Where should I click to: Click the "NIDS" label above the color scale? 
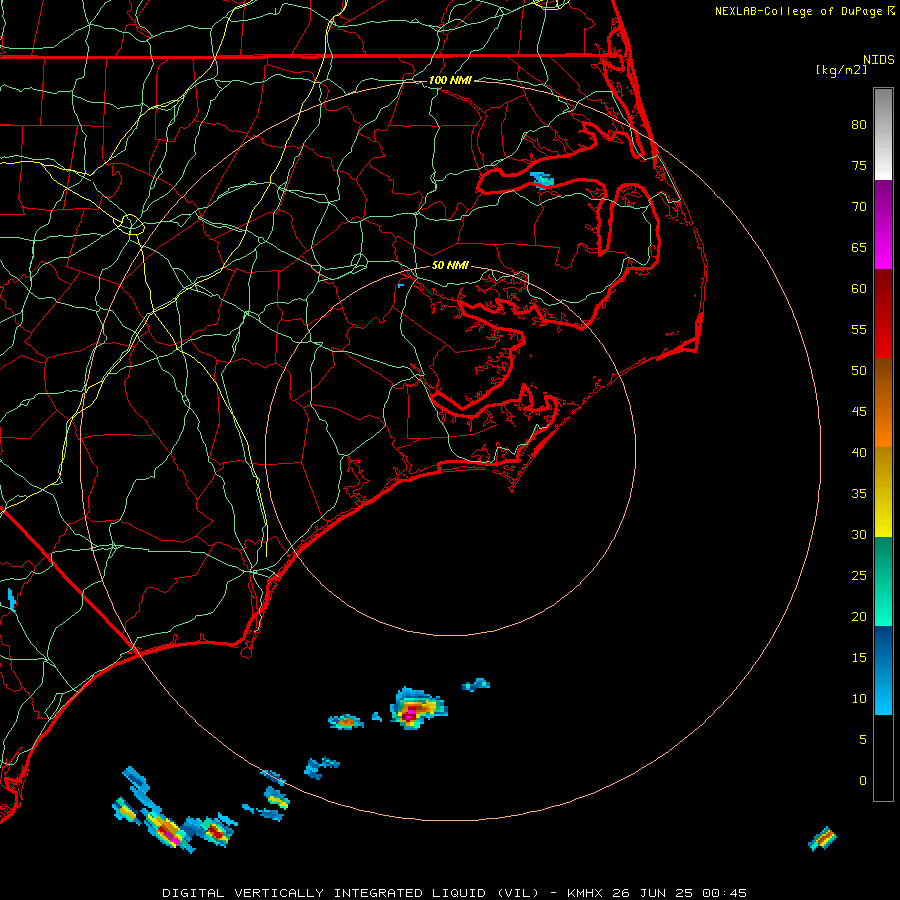pyautogui.click(x=879, y=60)
